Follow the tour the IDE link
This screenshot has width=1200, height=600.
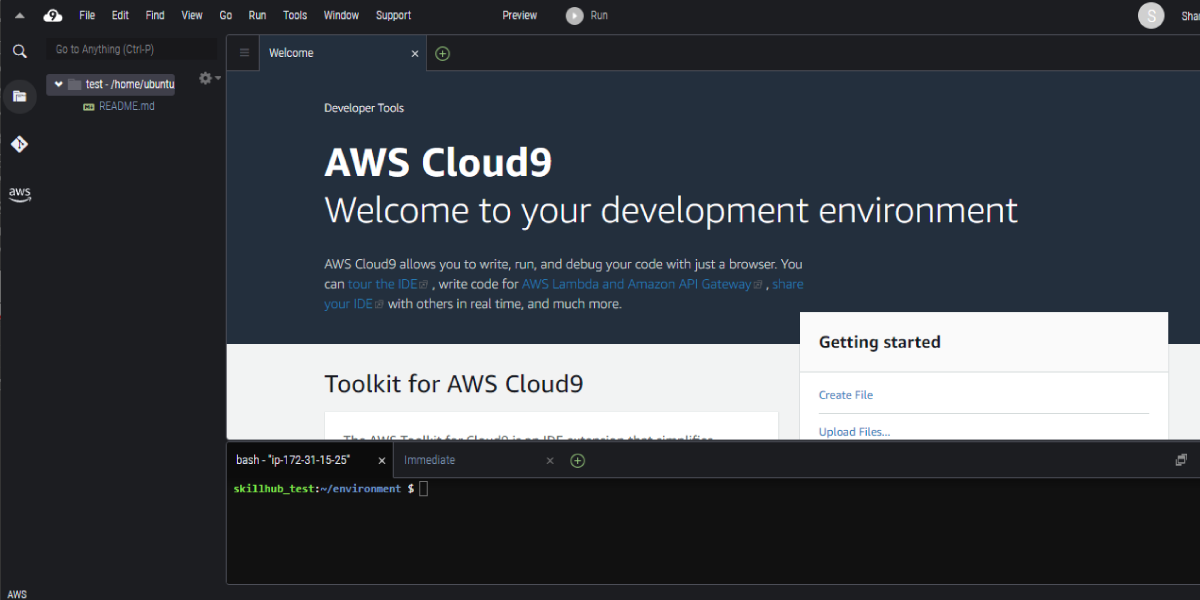click(388, 284)
